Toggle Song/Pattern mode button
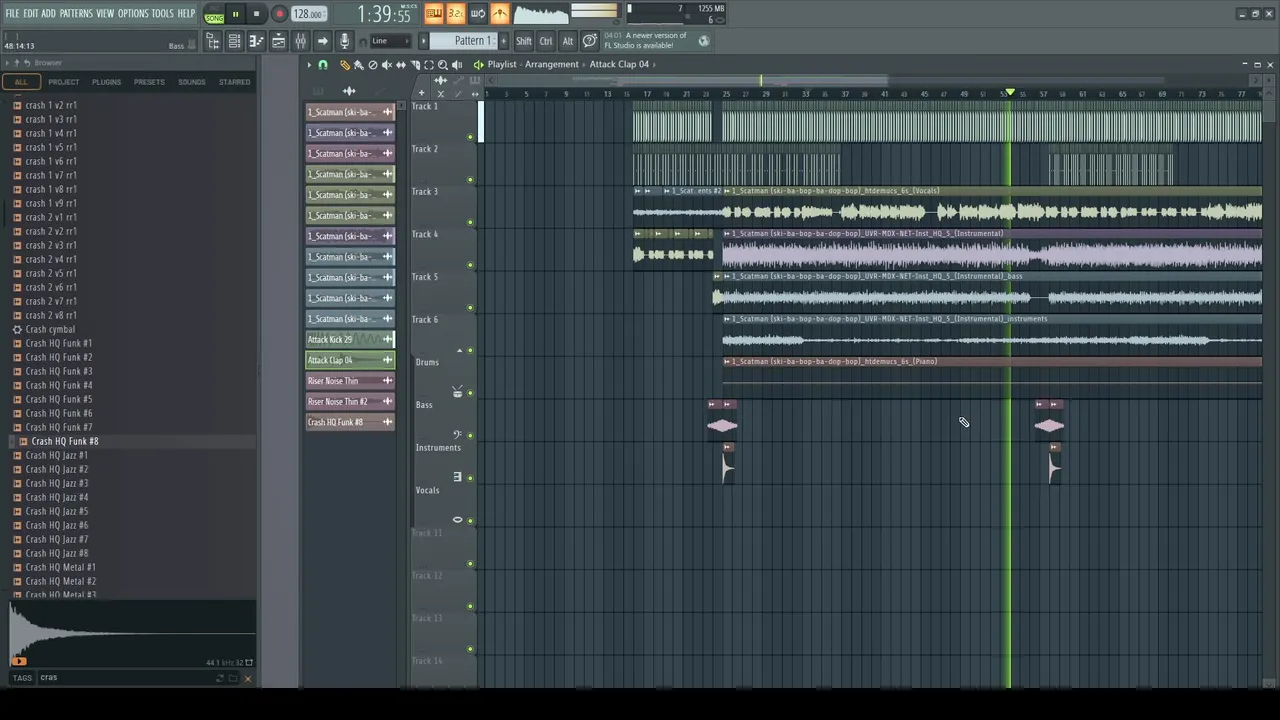Screen dimensions: 1280x720 click(x=214, y=14)
